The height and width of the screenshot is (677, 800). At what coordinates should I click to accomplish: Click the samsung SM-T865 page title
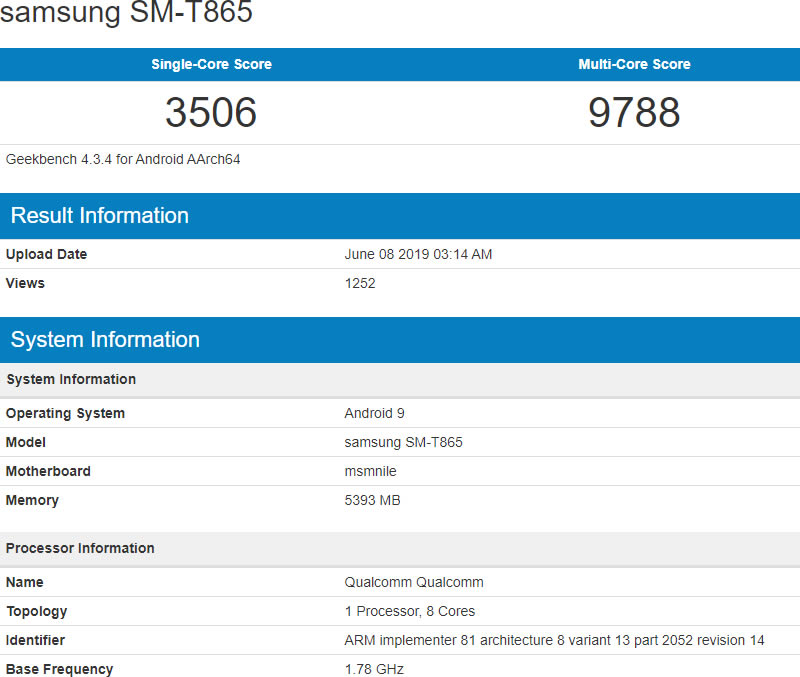[x=126, y=14]
